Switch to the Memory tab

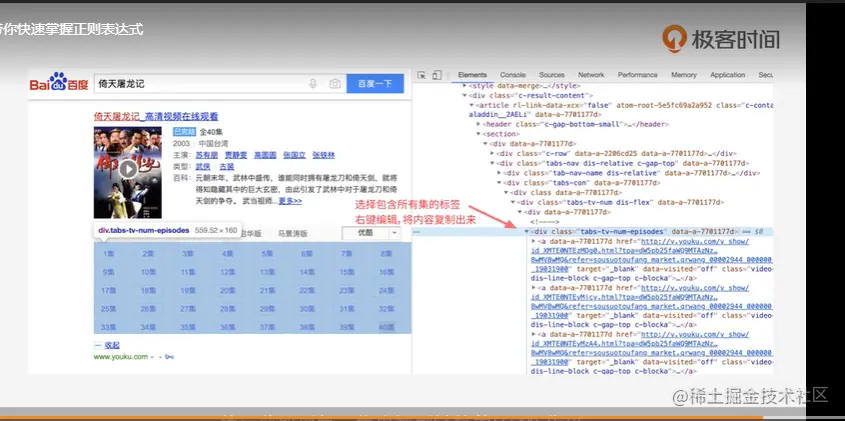coord(684,75)
